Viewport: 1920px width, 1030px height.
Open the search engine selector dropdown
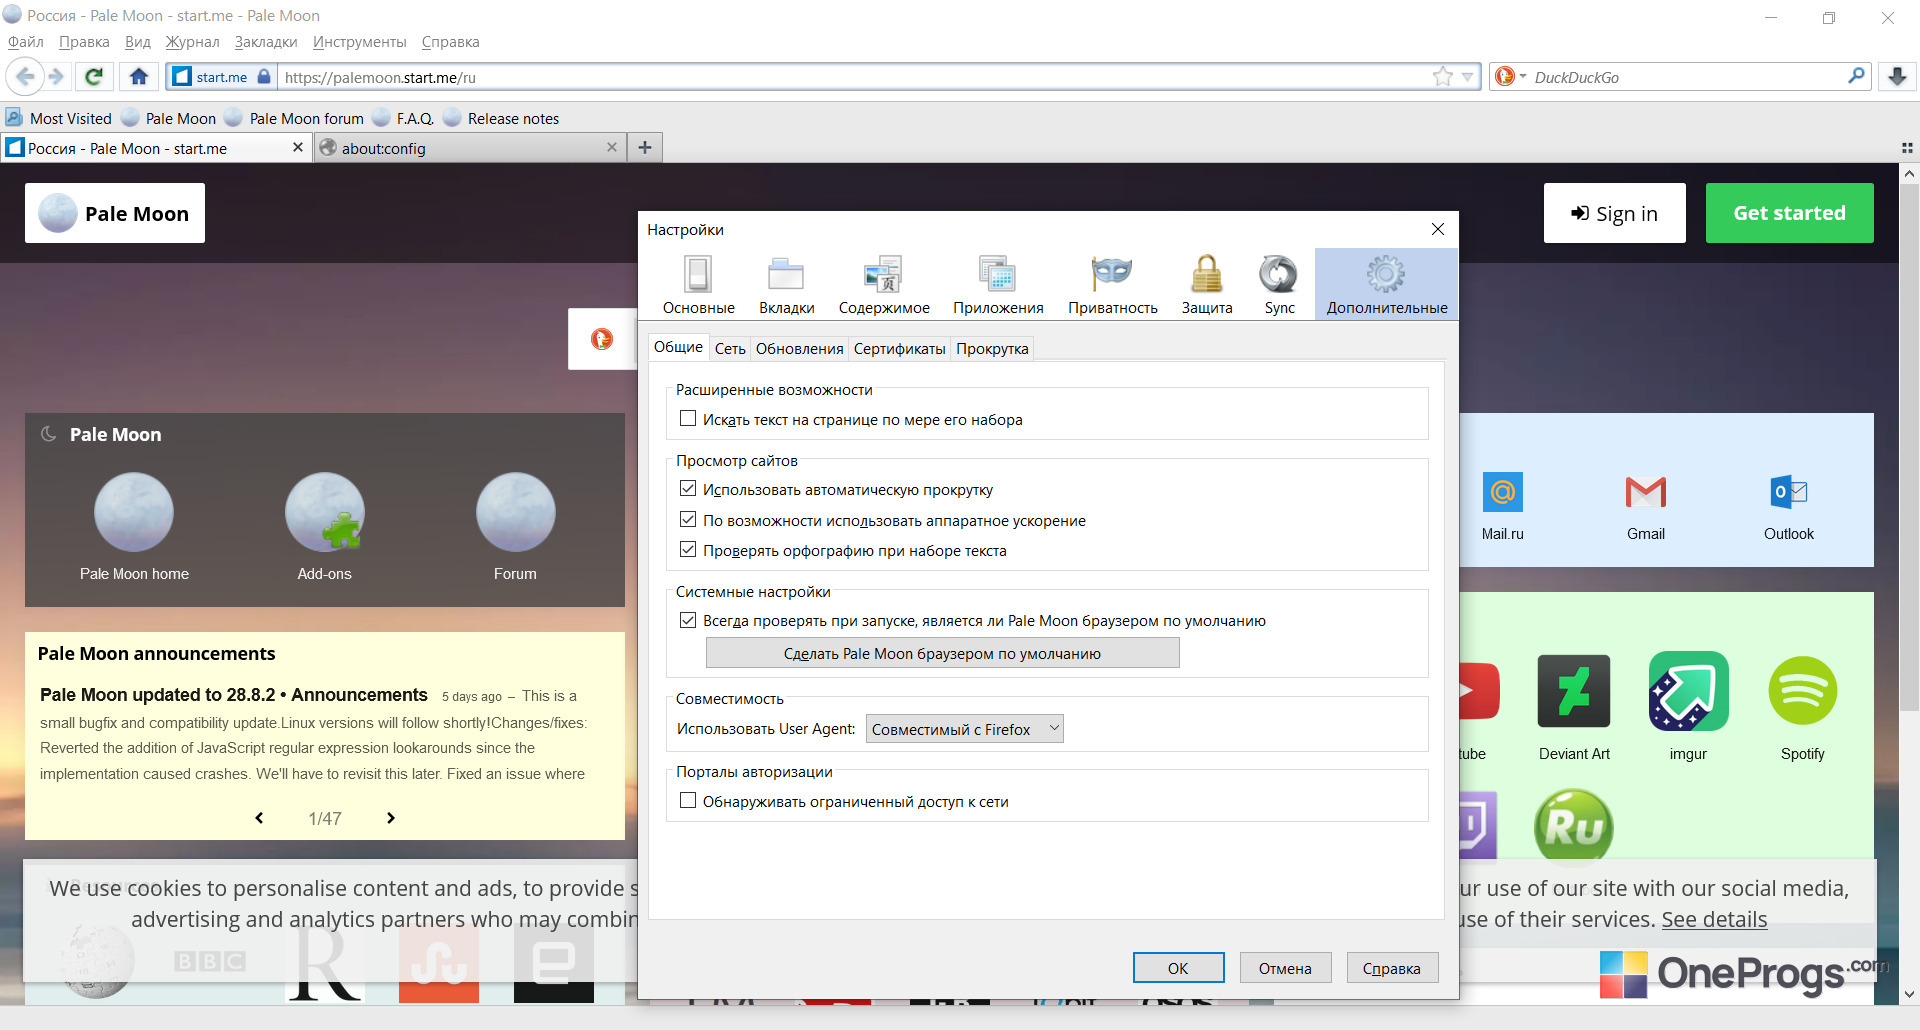(x=1510, y=77)
